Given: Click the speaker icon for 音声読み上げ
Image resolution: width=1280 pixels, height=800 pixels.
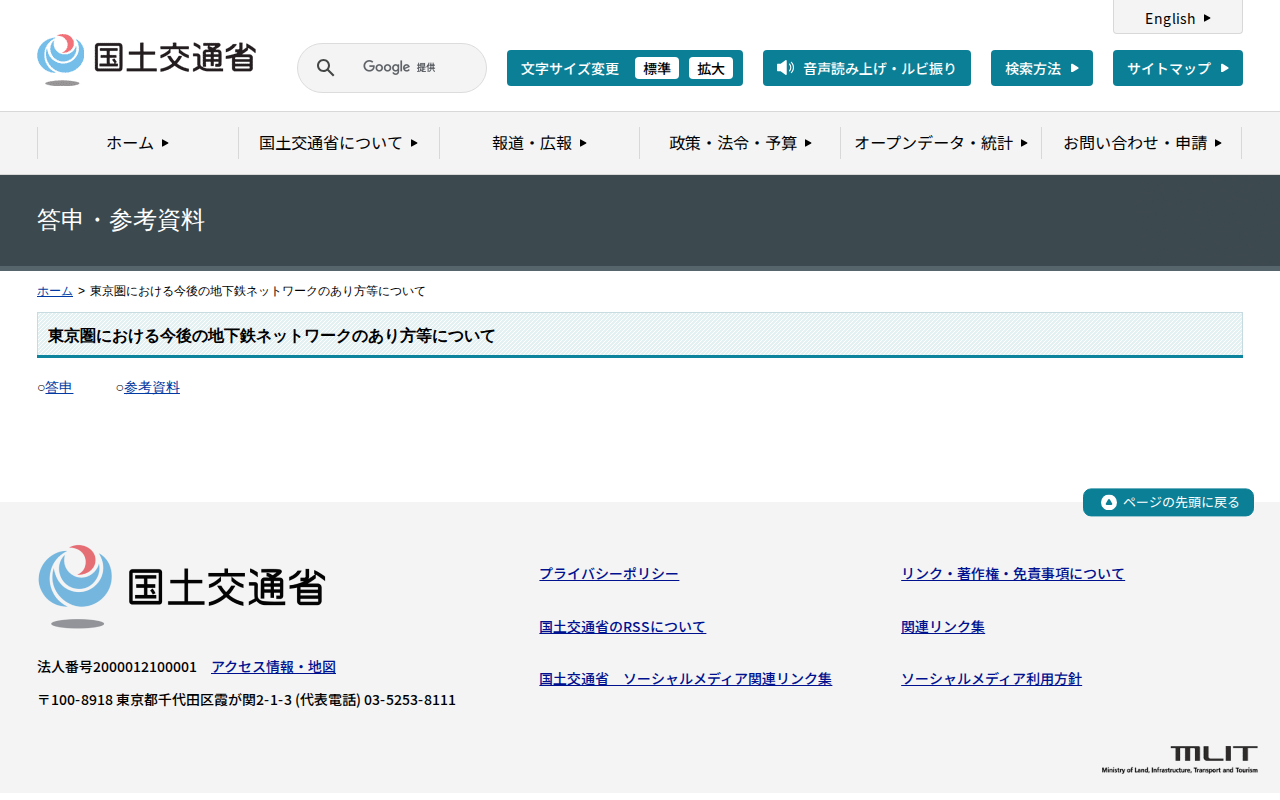Looking at the screenshot, I should coord(785,68).
